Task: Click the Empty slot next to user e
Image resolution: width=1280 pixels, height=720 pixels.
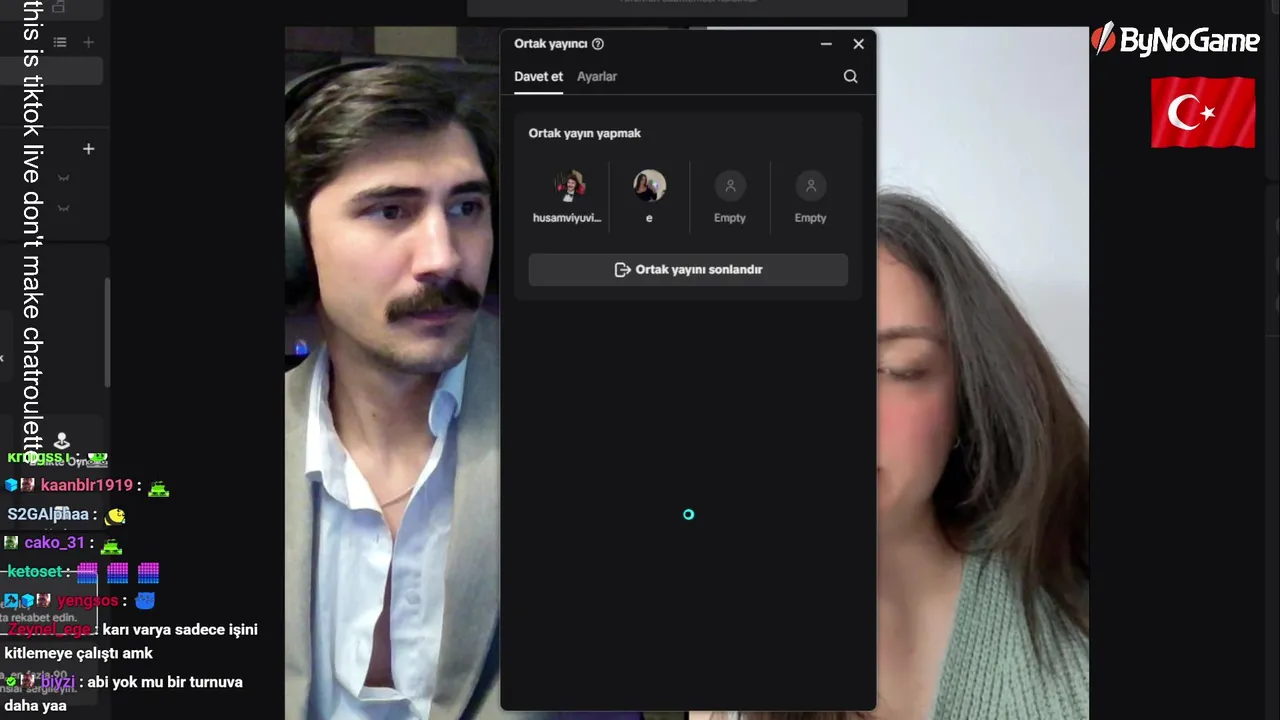Action: pyautogui.click(x=730, y=197)
